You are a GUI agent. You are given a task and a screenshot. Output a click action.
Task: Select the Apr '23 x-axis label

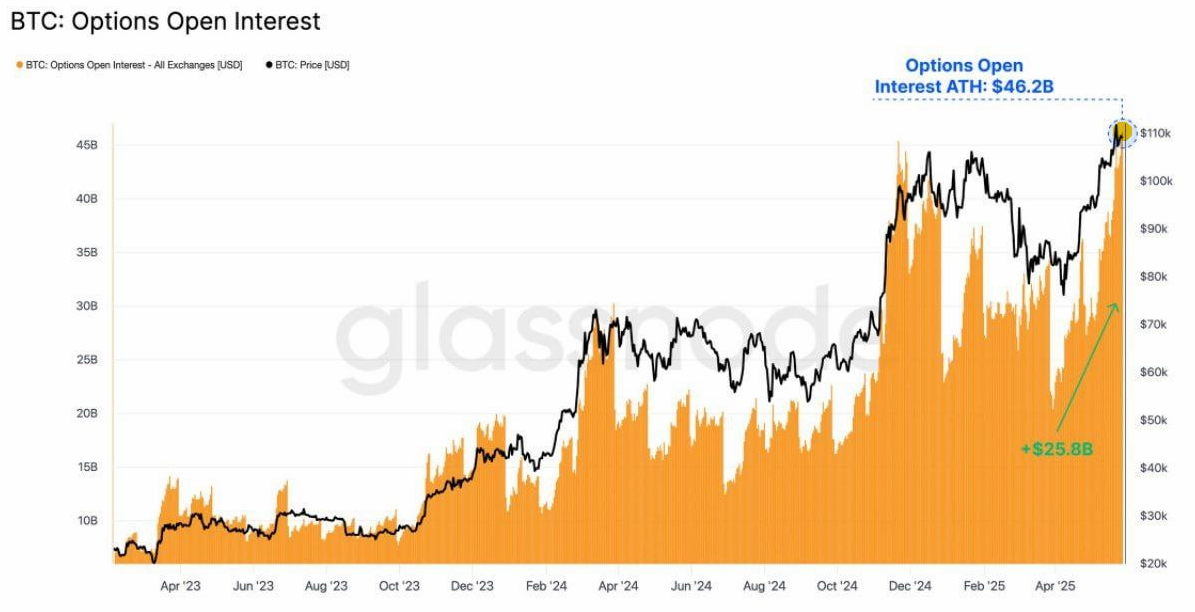[x=181, y=586]
